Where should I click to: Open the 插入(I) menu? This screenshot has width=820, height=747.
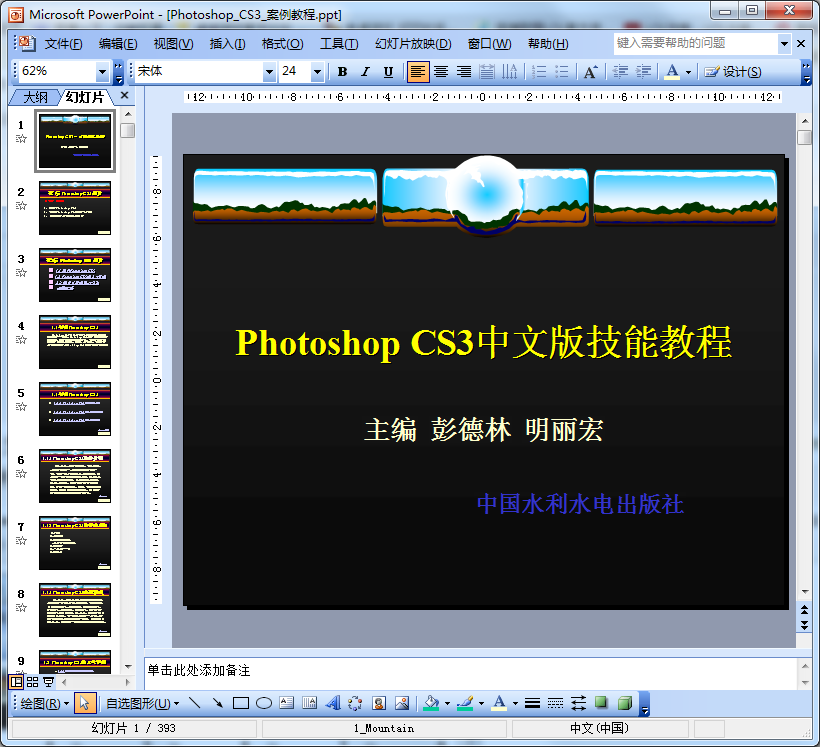click(227, 43)
